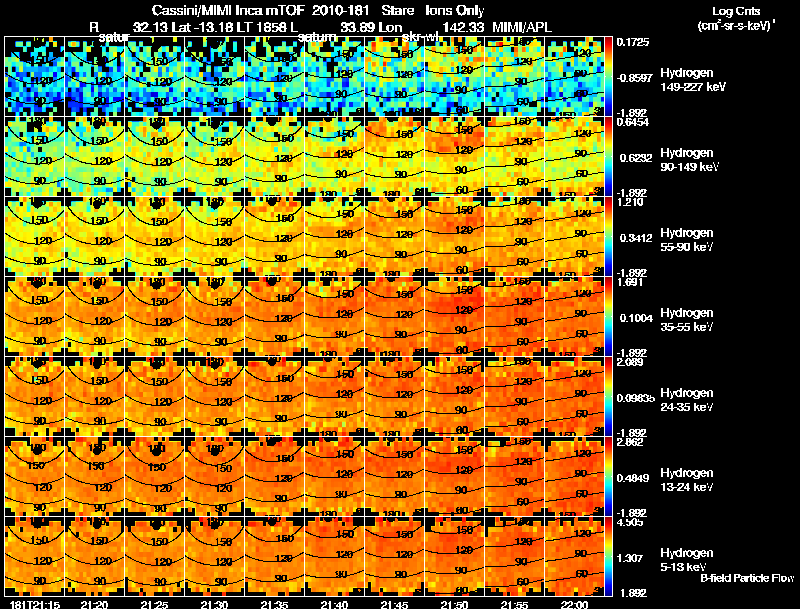
Task: Click the color bar beside Hydrogen 55-90 keV
Action: (x=608, y=237)
